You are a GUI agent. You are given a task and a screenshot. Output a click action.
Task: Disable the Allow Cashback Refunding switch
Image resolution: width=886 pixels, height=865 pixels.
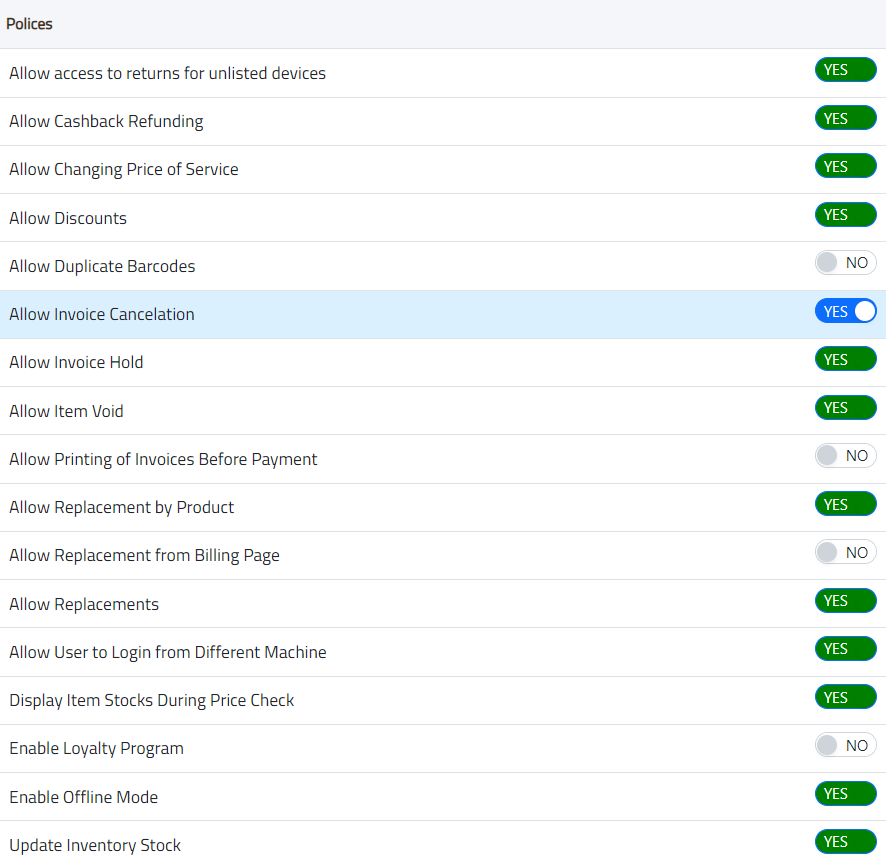[845, 118]
